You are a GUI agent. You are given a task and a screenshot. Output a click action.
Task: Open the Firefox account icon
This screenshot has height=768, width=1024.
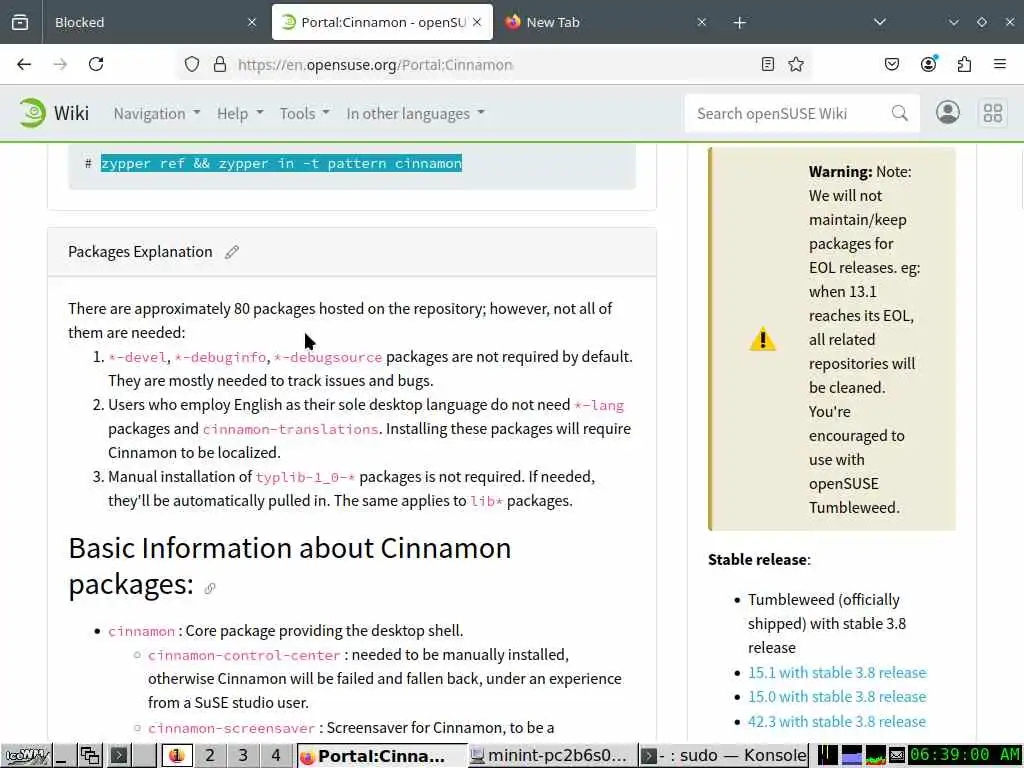tap(928, 64)
